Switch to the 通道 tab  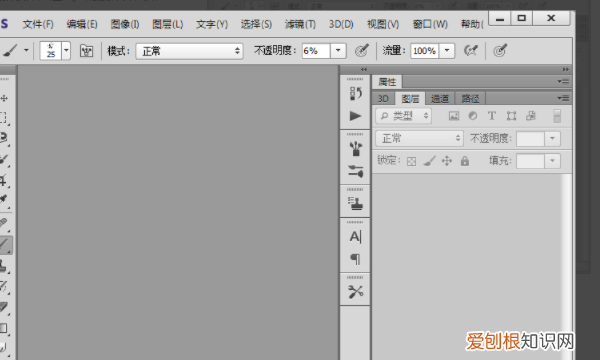(x=440, y=99)
